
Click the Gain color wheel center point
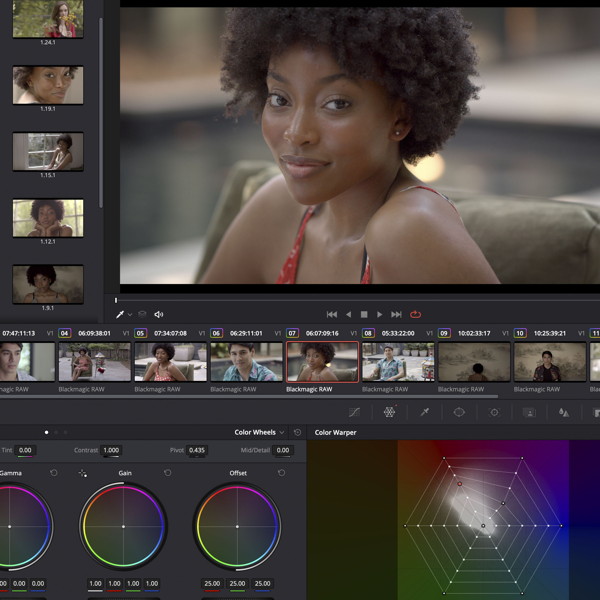123,527
